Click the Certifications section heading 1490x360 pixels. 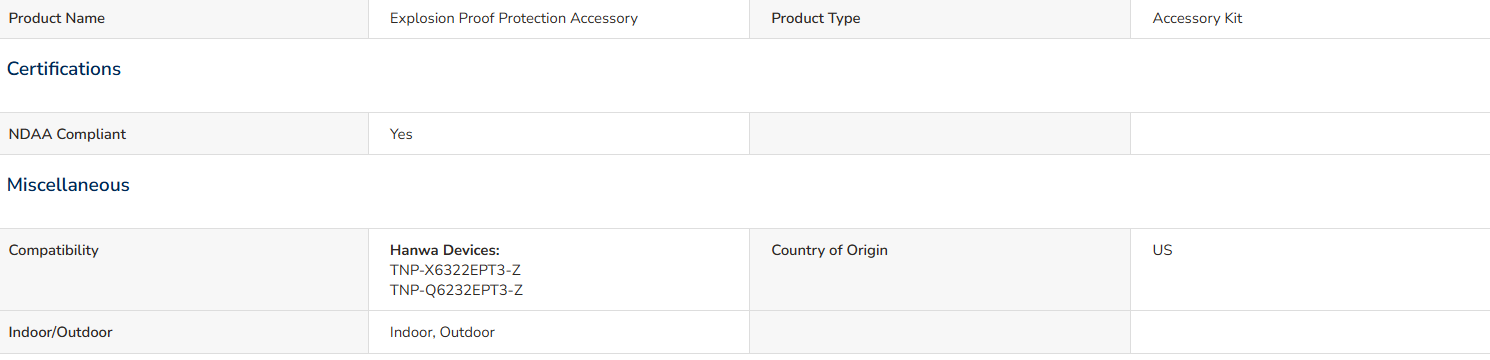(64, 69)
